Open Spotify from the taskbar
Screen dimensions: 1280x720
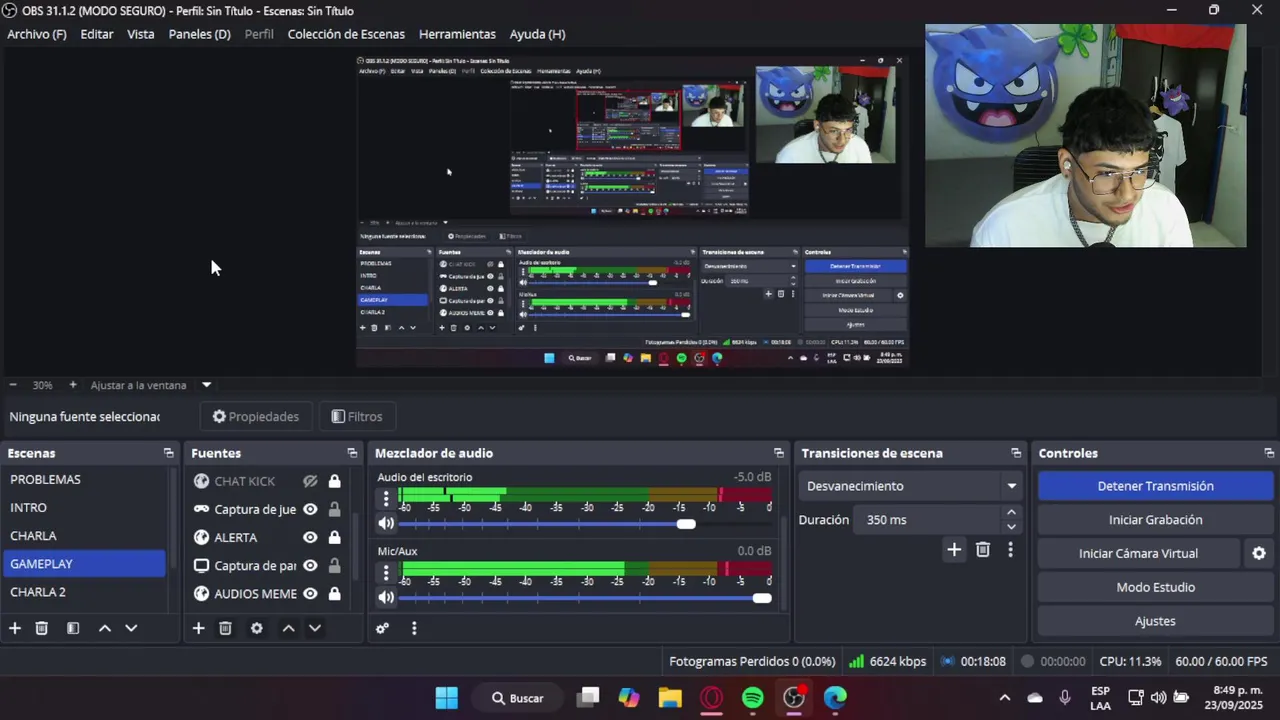click(753, 698)
